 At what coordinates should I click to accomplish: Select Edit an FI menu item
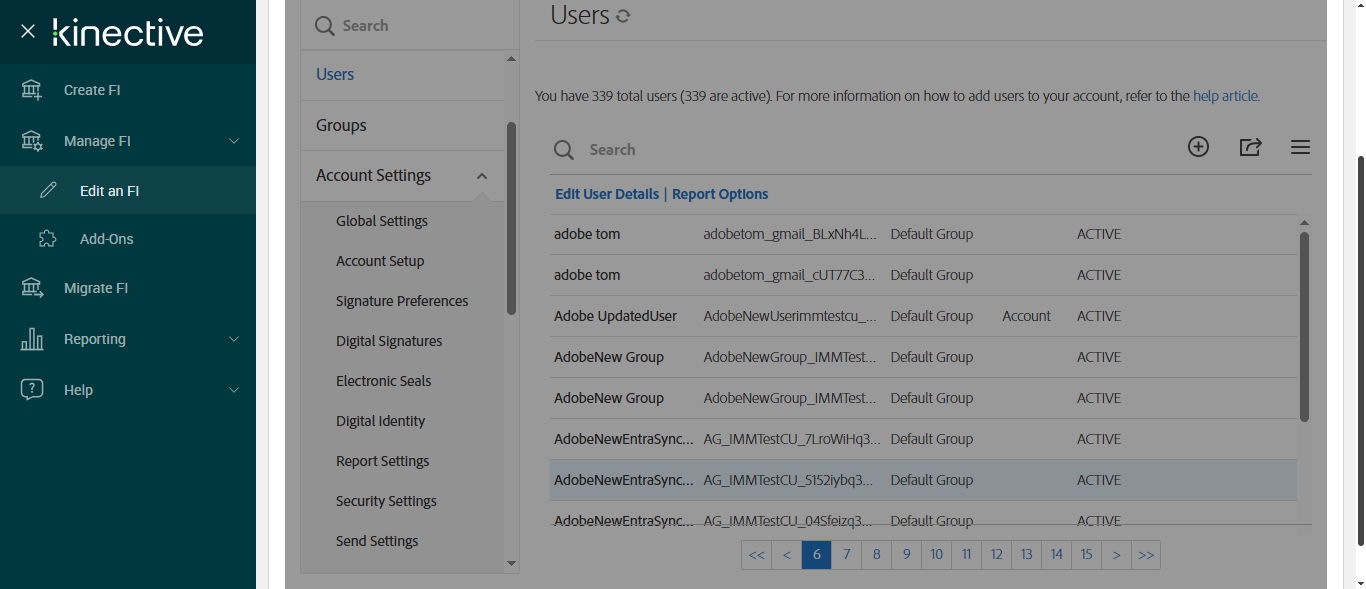click(x=109, y=191)
